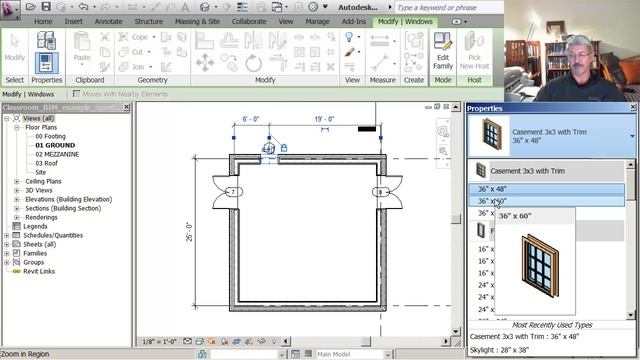
Task: Click the type list scroll down arrow
Action: tap(631, 315)
